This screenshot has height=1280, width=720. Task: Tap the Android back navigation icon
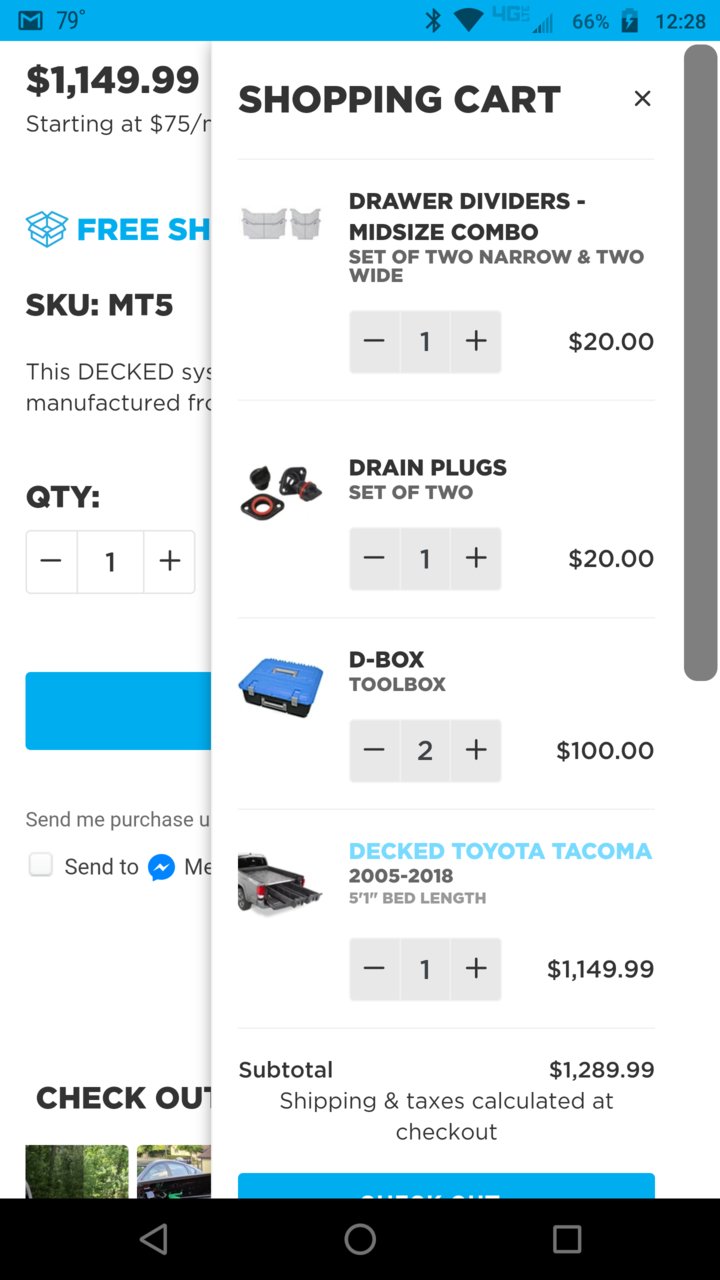click(x=153, y=1239)
